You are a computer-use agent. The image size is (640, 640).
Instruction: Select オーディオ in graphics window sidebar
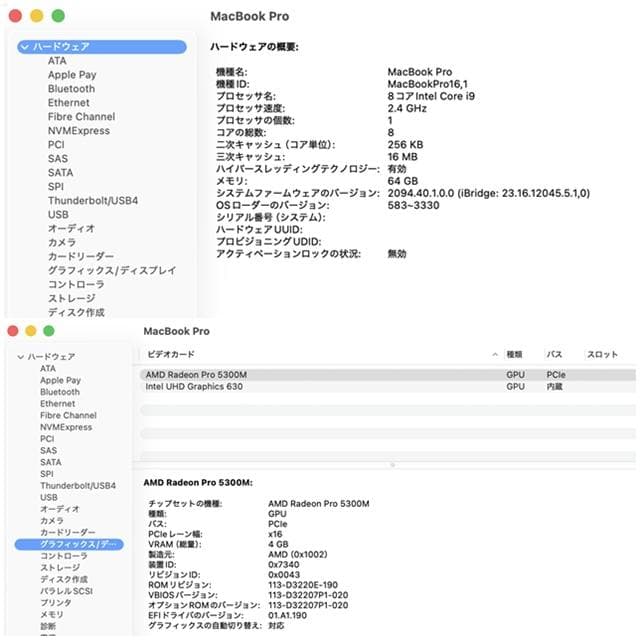click(x=60, y=509)
